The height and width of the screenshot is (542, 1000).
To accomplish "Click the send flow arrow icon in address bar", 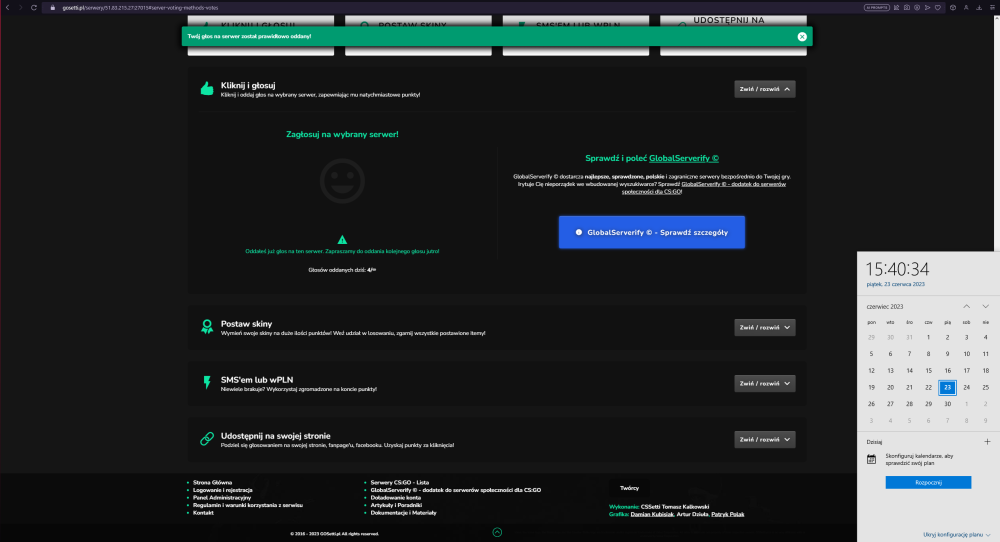I will (x=927, y=8).
